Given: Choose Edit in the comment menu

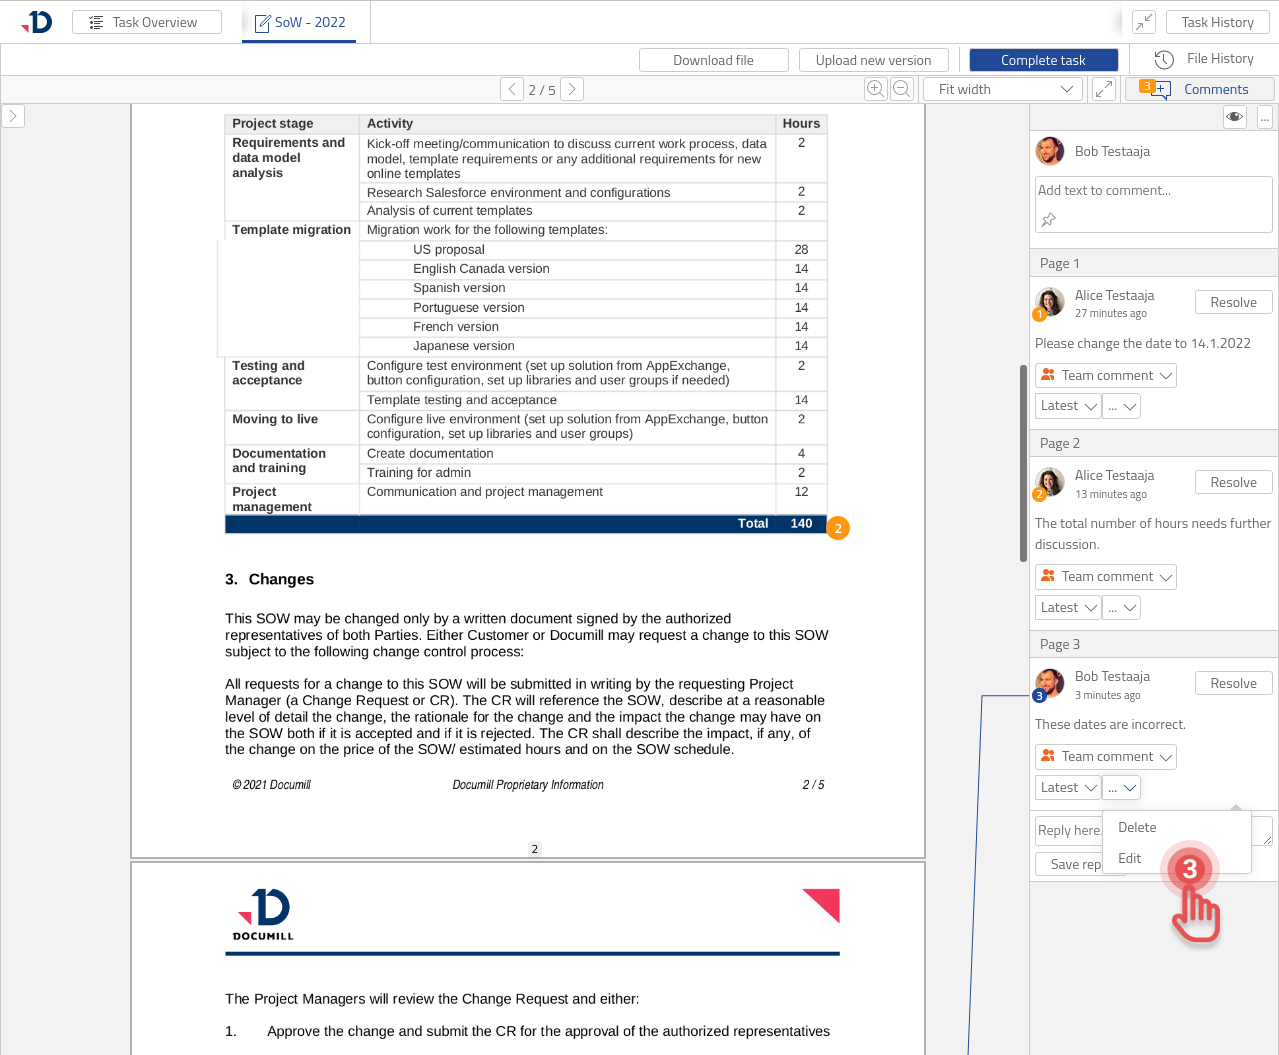Looking at the screenshot, I should click(1130, 858).
